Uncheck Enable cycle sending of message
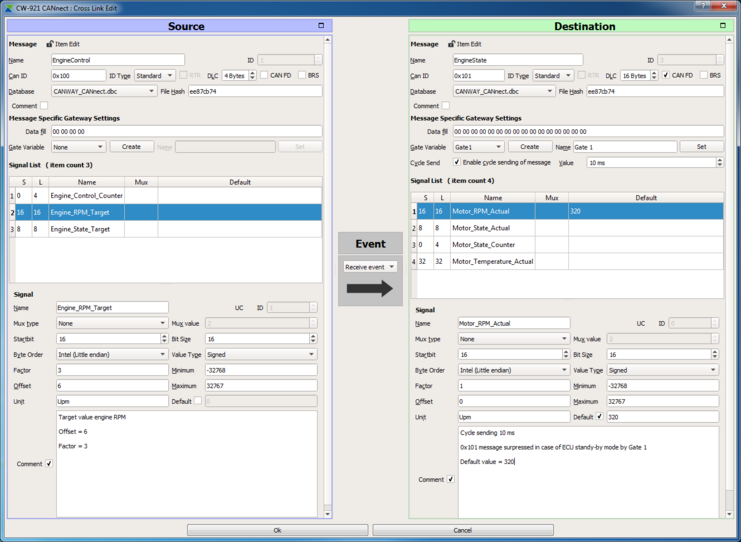 (x=457, y=162)
